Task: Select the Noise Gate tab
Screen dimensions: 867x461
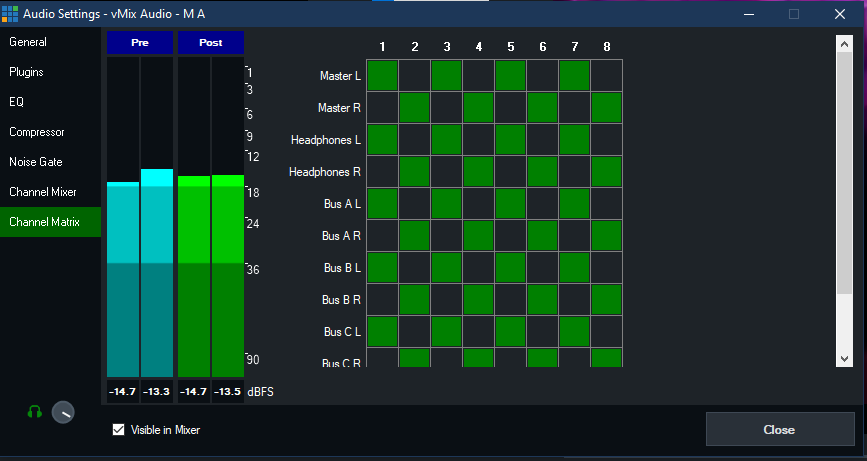Action: click(x=36, y=162)
